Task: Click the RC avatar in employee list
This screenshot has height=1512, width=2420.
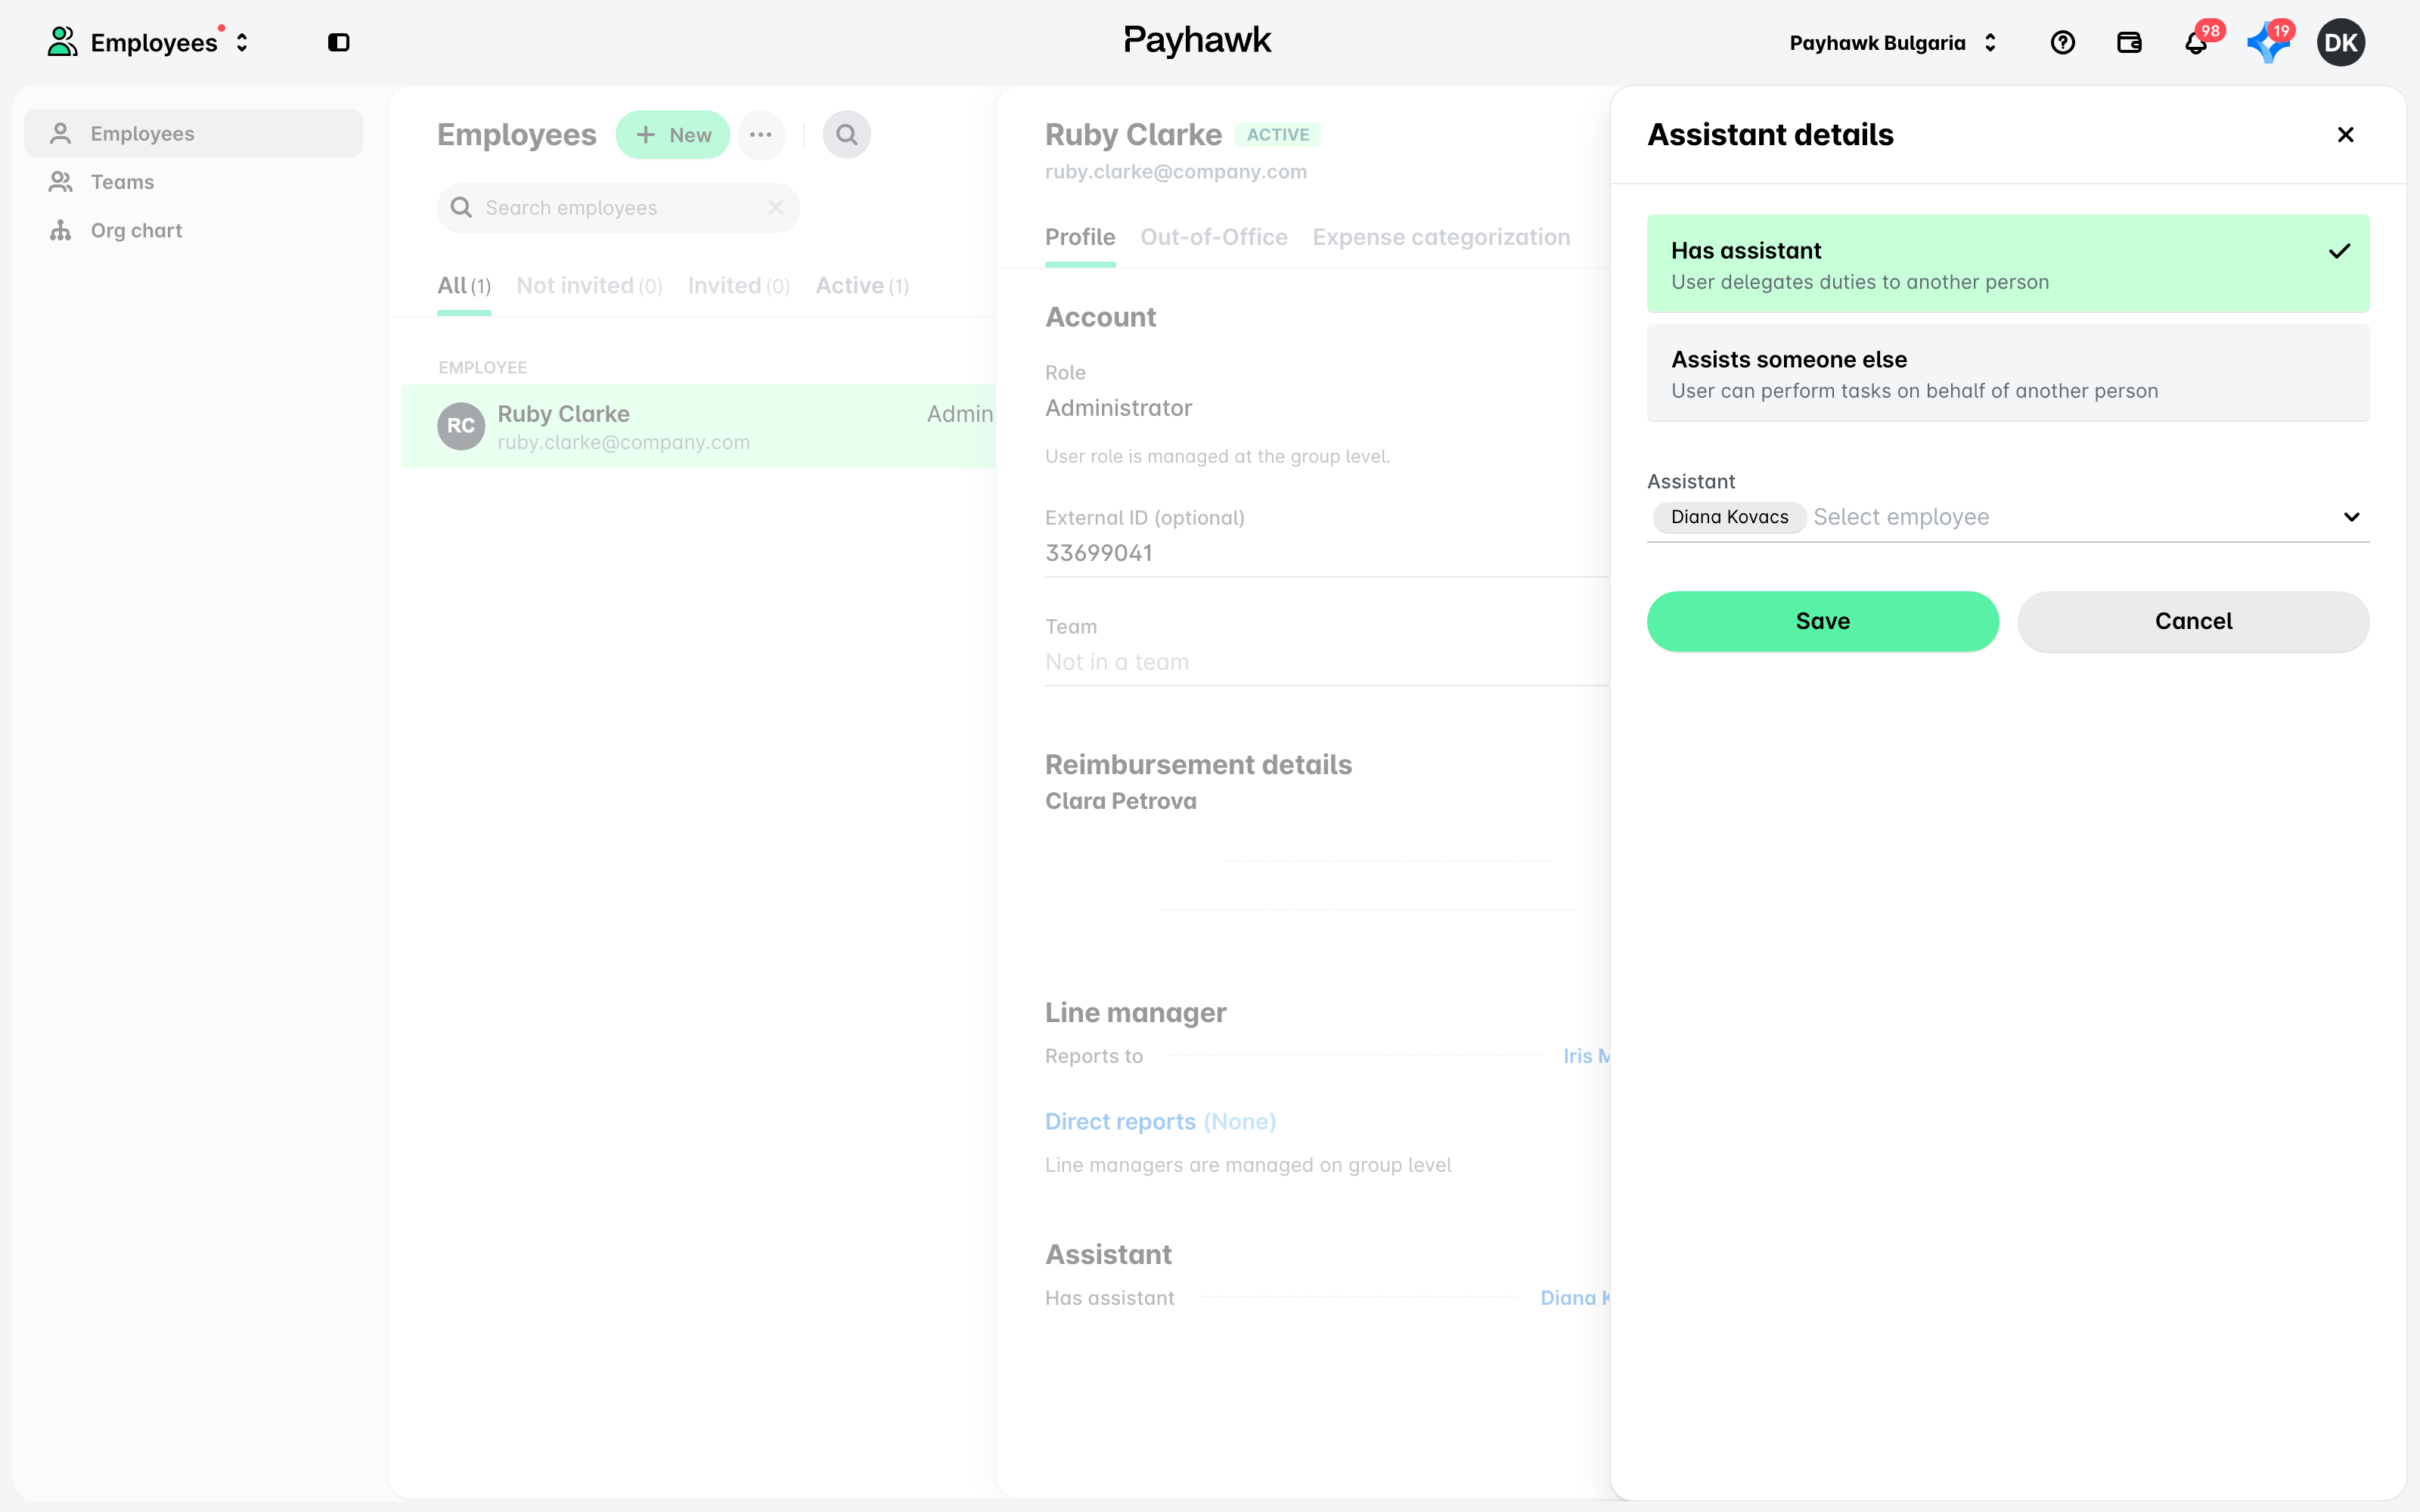Action: [461, 427]
